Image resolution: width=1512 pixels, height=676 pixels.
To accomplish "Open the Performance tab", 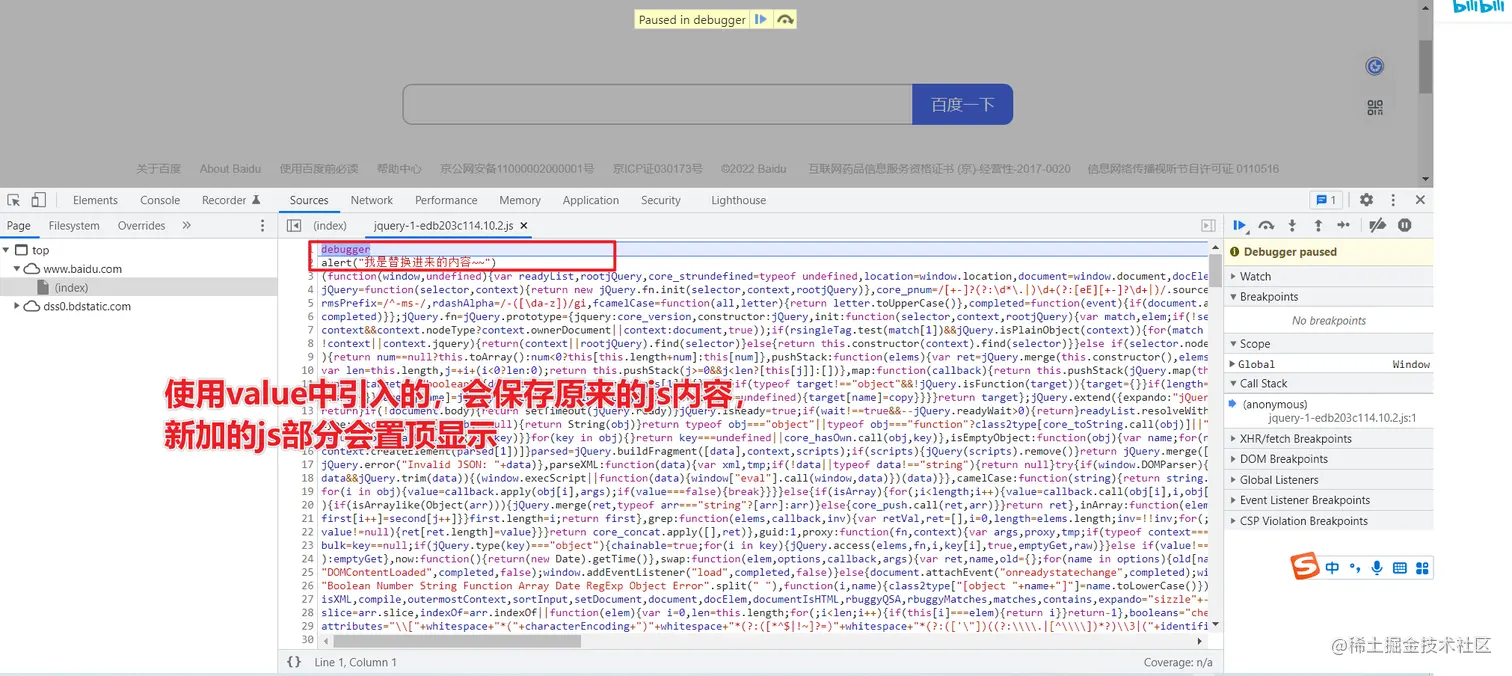I will [446, 200].
